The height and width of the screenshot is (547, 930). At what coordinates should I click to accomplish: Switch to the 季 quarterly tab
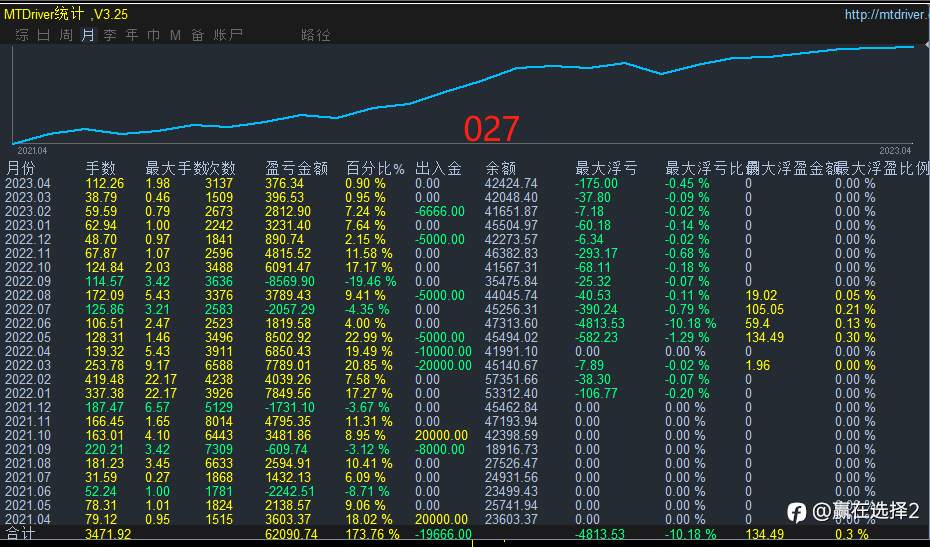point(110,35)
